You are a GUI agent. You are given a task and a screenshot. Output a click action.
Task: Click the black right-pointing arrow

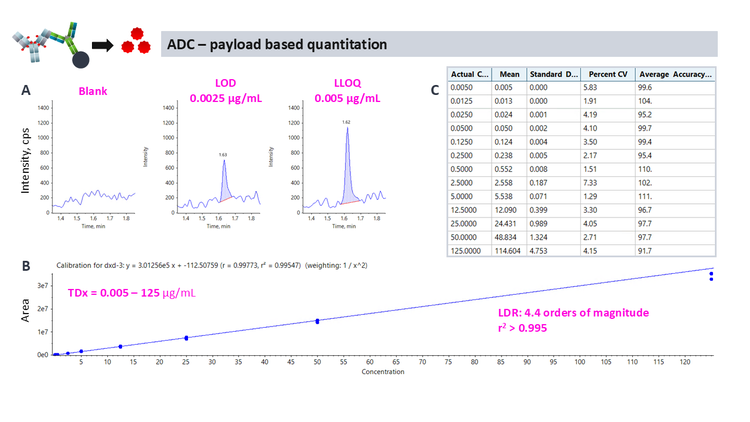(x=102, y=45)
